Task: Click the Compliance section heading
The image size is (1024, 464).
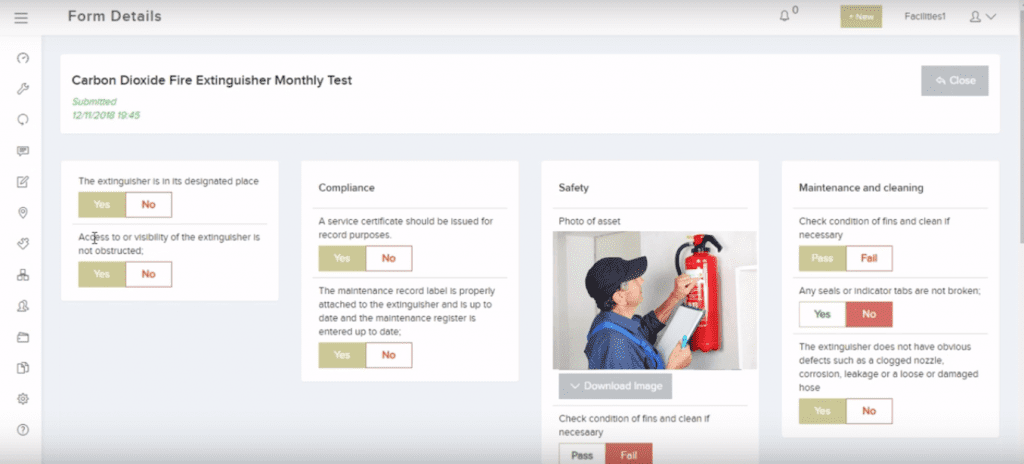Action: click(x=347, y=188)
